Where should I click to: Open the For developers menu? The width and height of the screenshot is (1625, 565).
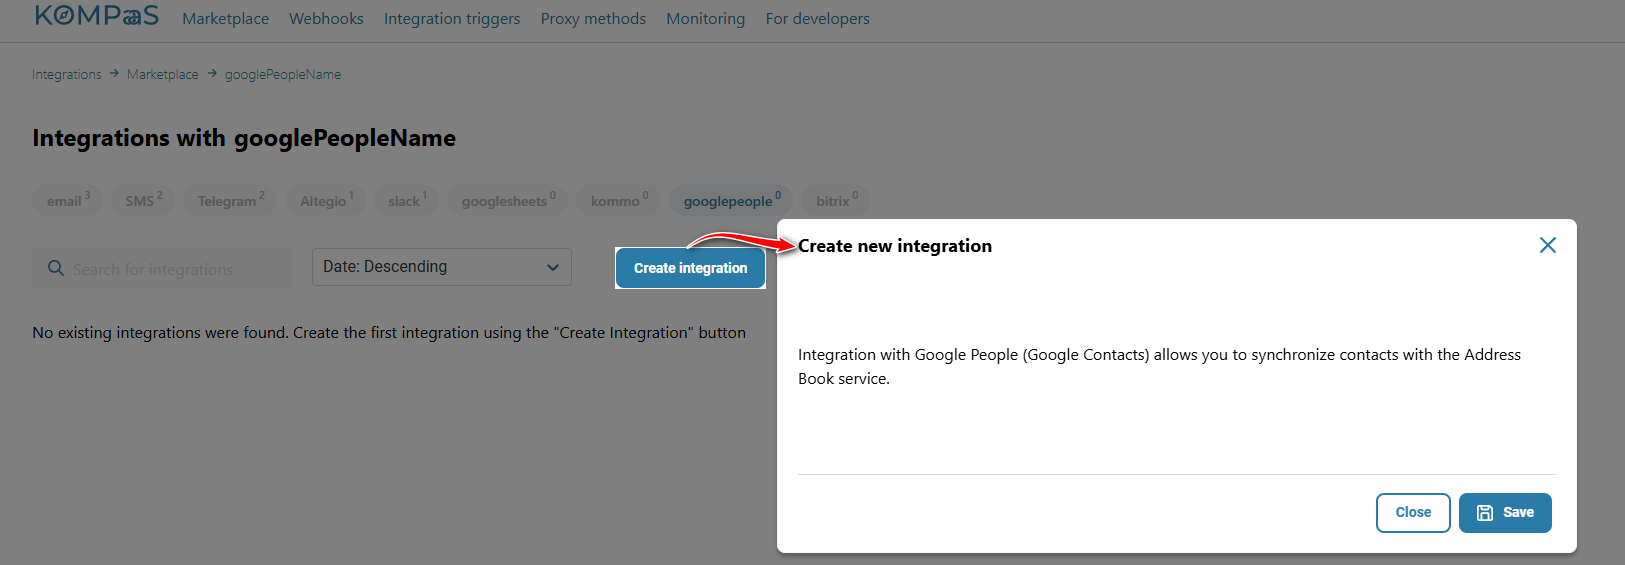tap(817, 18)
